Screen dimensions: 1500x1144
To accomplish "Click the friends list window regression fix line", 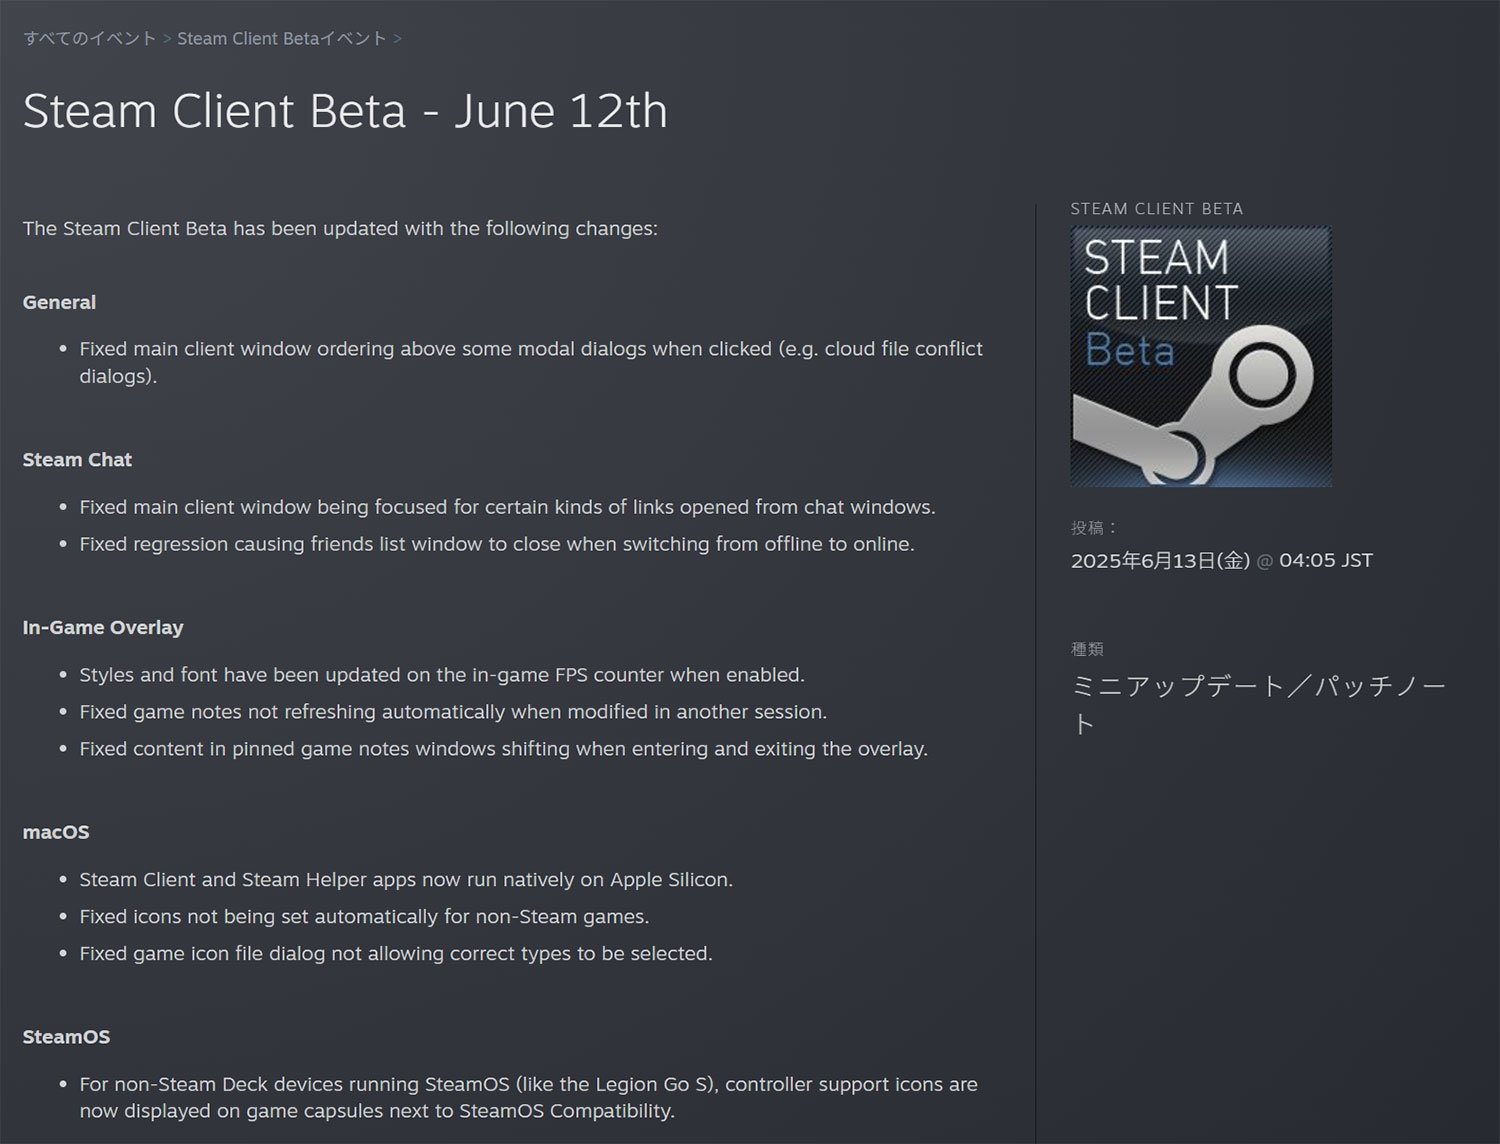I will [497, 544].
